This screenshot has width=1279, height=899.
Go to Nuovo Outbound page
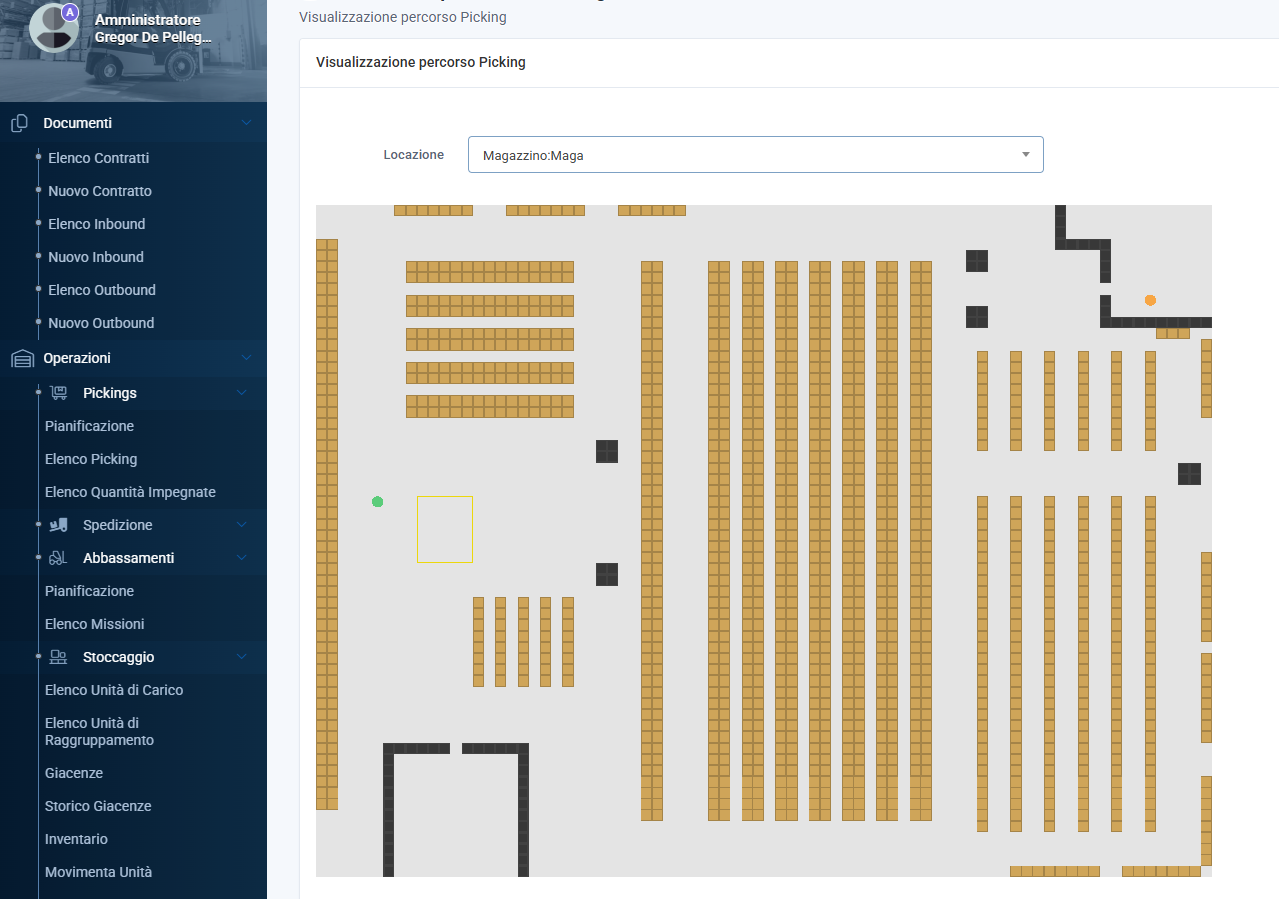[101, 323]
